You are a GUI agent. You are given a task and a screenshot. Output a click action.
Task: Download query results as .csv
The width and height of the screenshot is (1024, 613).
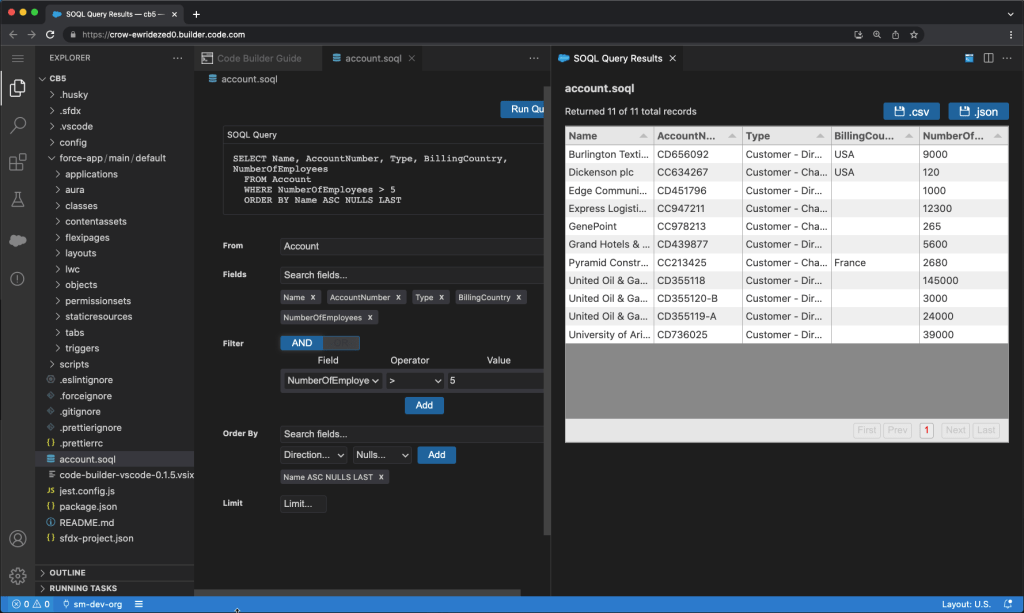pos(910,111)
